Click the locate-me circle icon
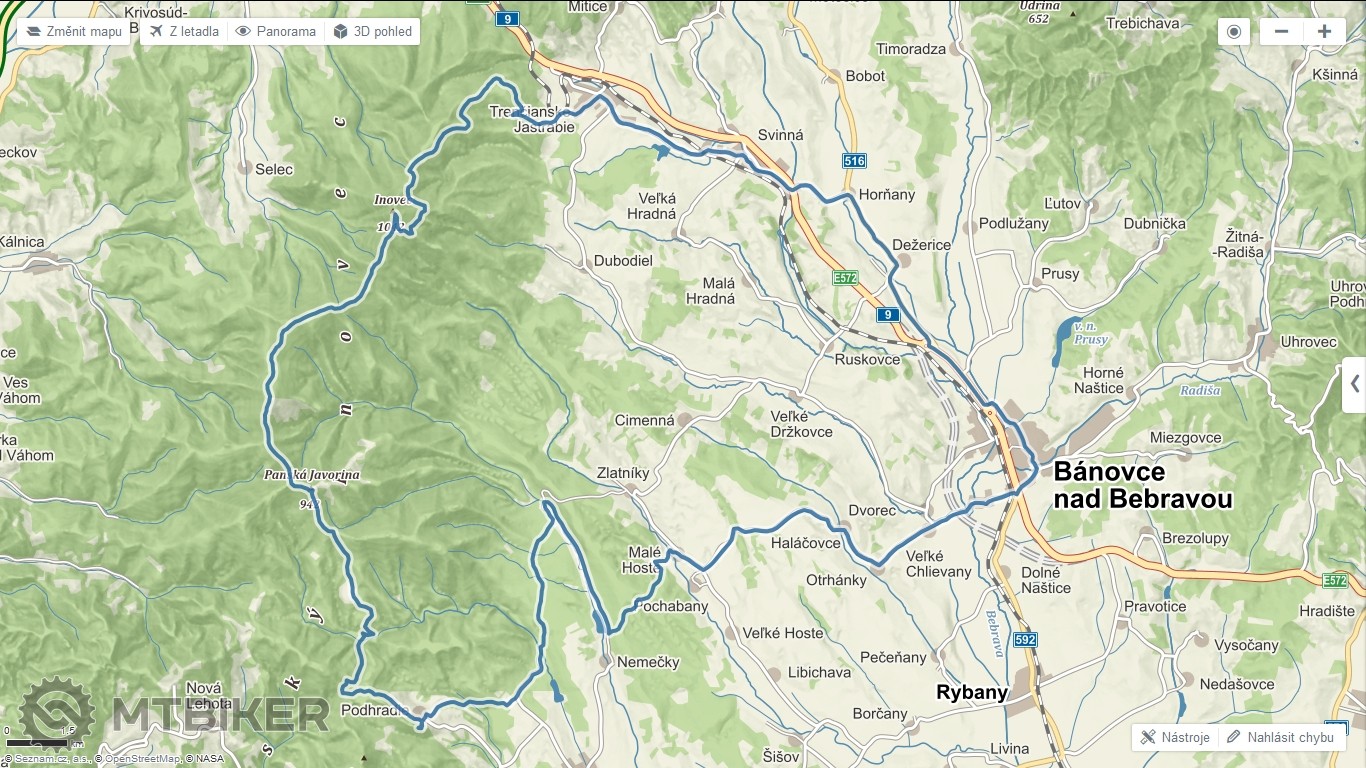 point(1233,31)
